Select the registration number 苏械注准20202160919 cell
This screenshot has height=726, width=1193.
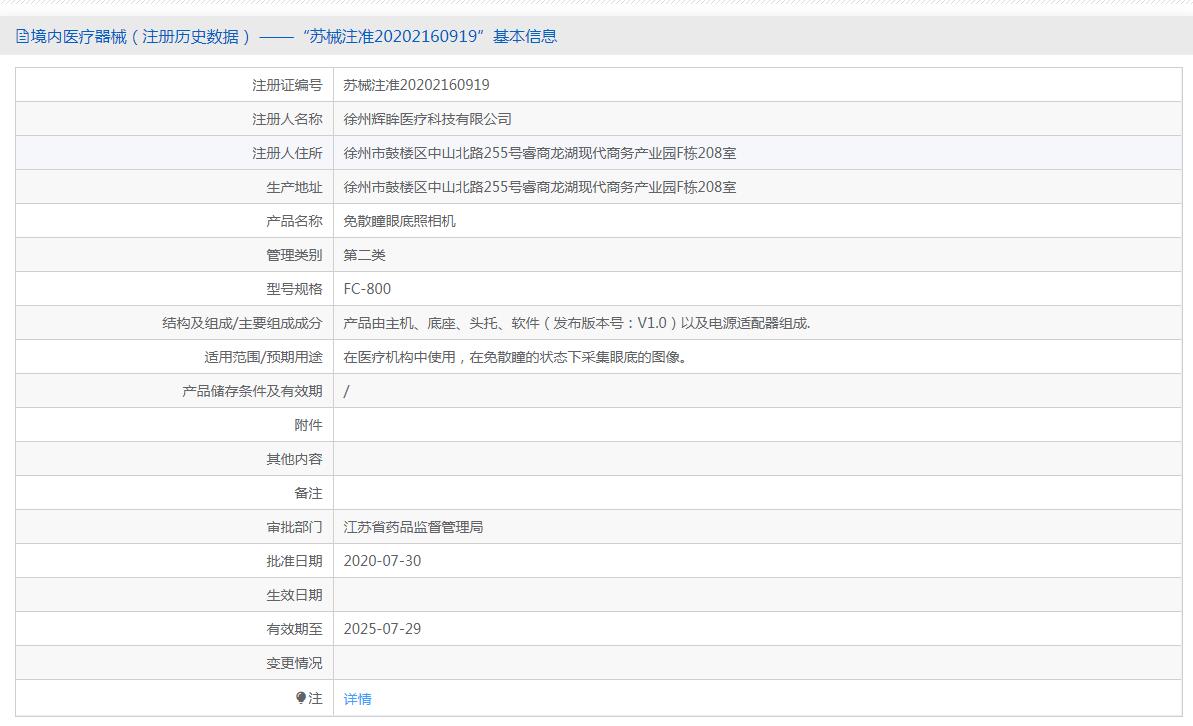[x=416, y=85]
